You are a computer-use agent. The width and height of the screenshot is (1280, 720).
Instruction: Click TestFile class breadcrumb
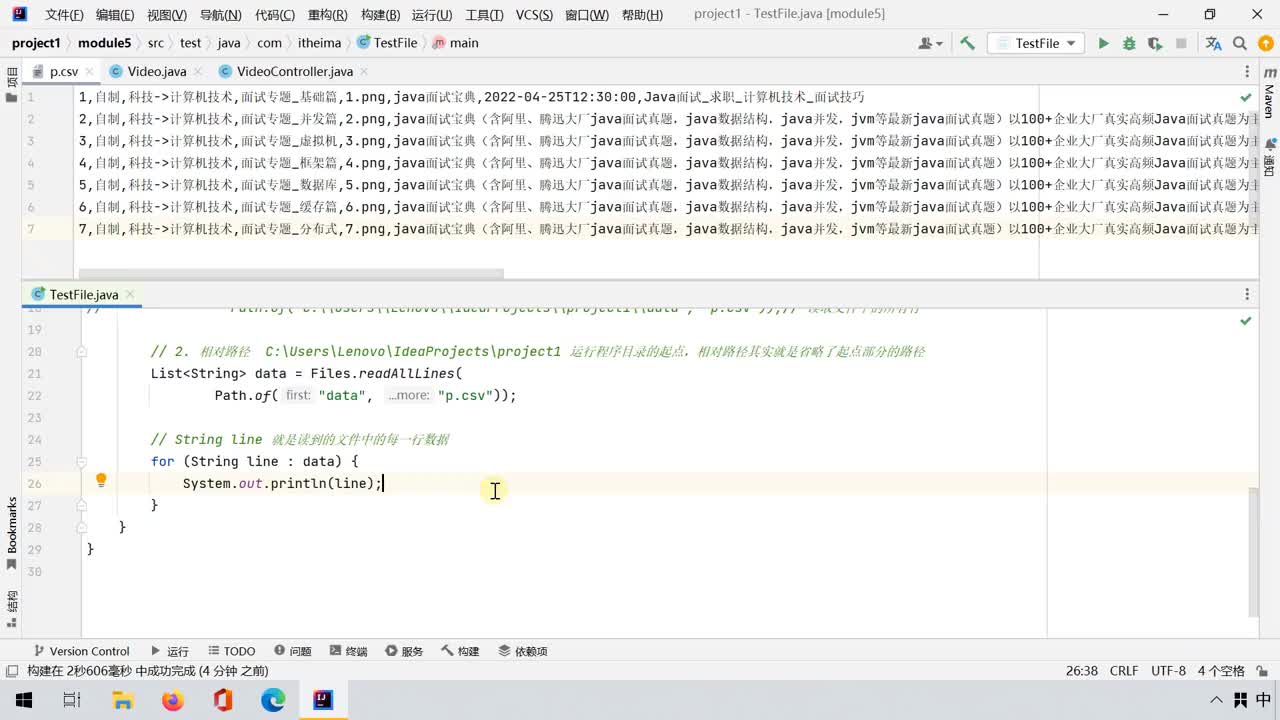387,43
